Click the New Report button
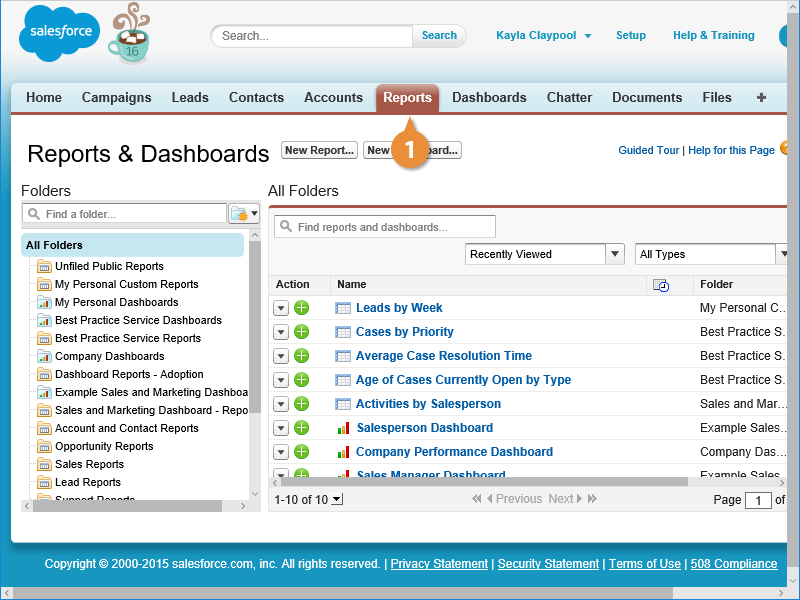Screen dimensions: 800x600 point(319,150)
